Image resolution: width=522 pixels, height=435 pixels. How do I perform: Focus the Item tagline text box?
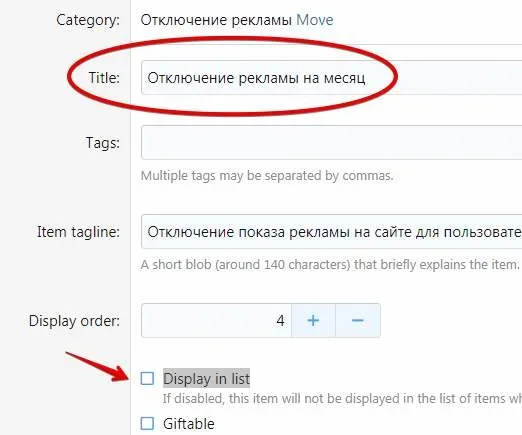tap(332, 232)
